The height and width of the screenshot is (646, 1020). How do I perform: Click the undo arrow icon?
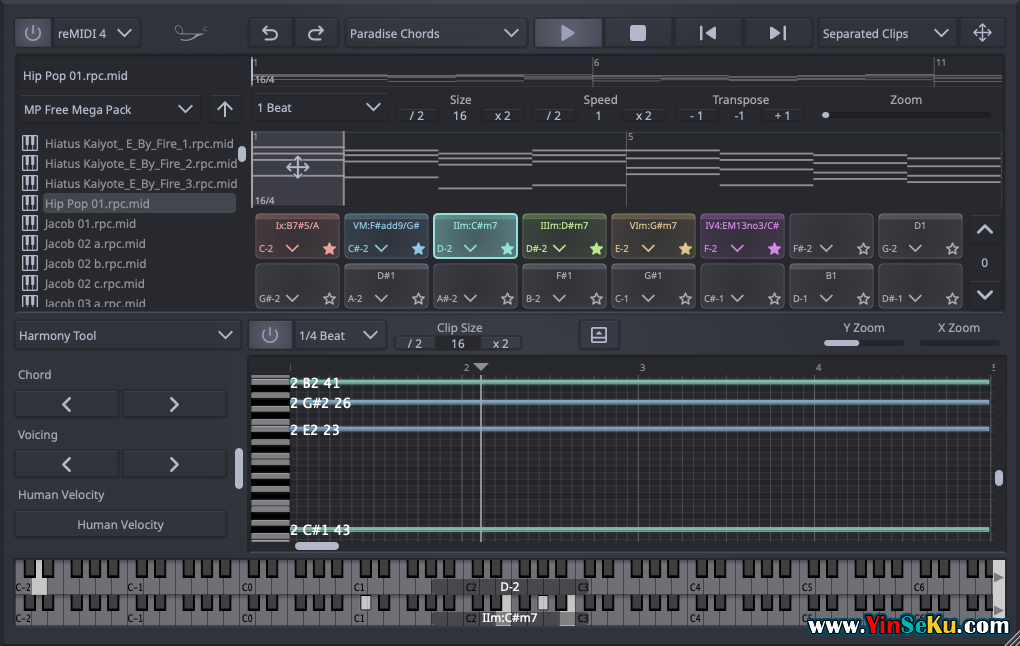270,33
